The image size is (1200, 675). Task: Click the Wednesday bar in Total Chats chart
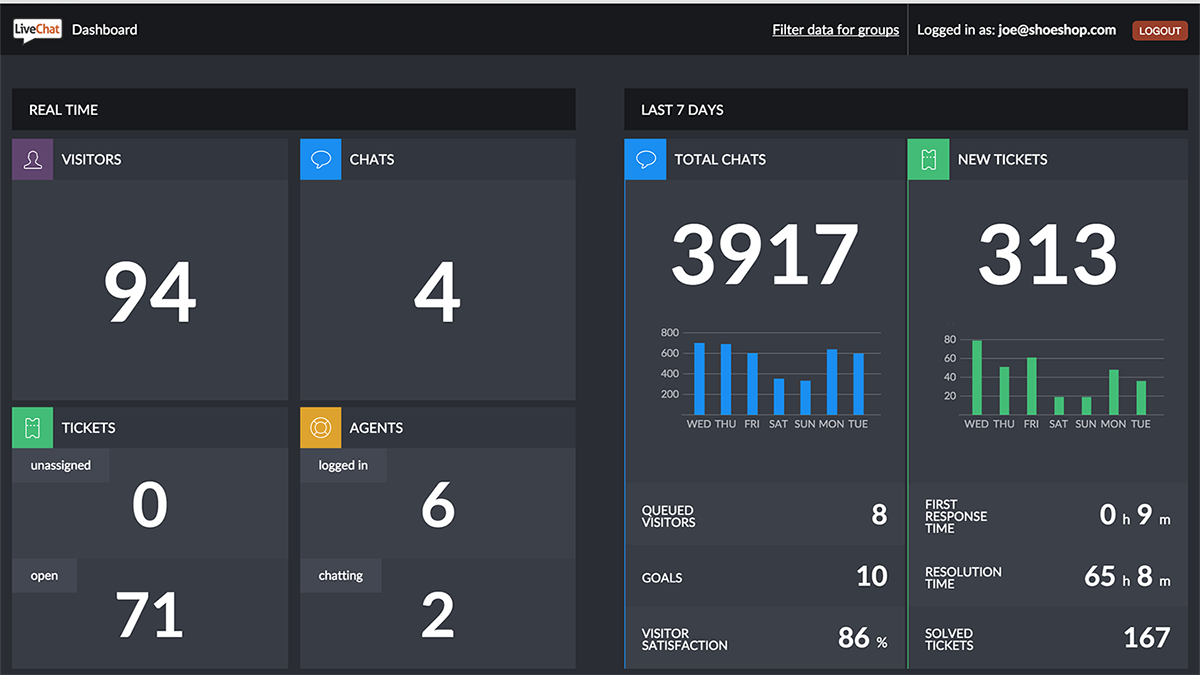[699, 379]
